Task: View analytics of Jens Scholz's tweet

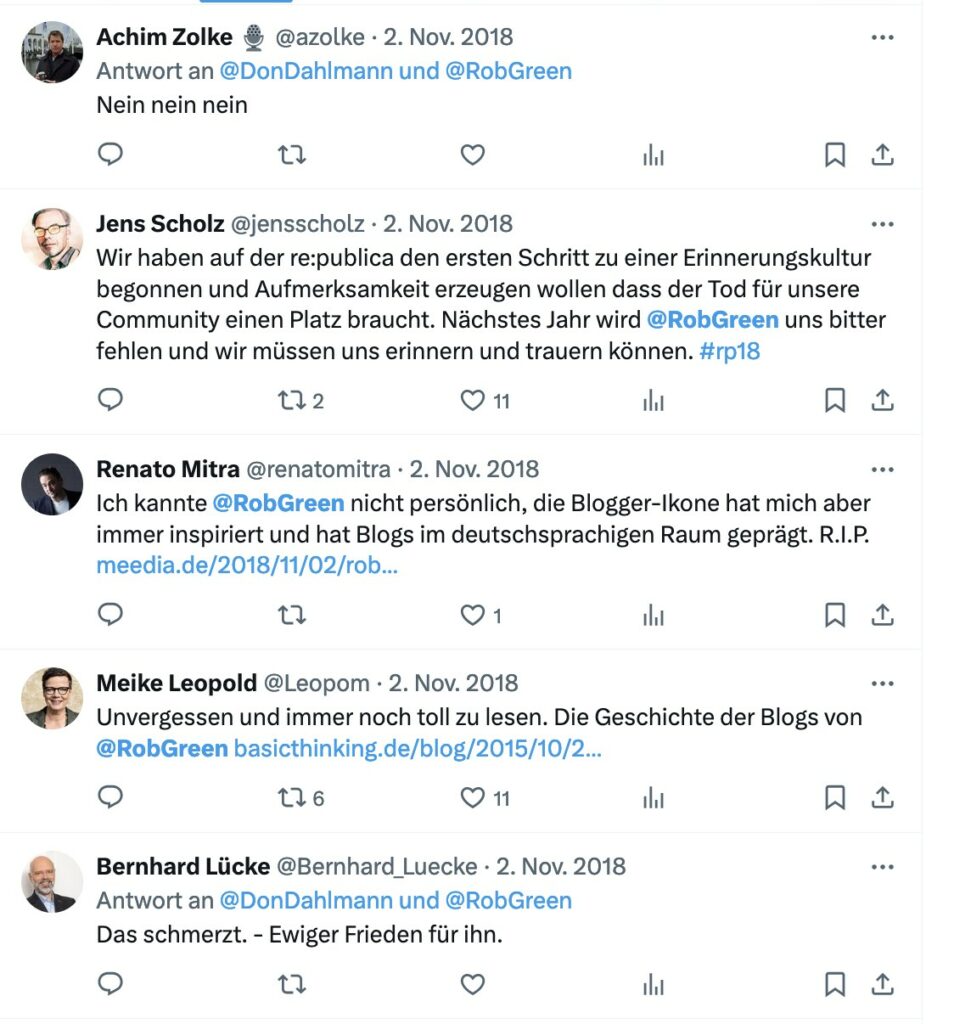Action: click(x=653, y=400)
